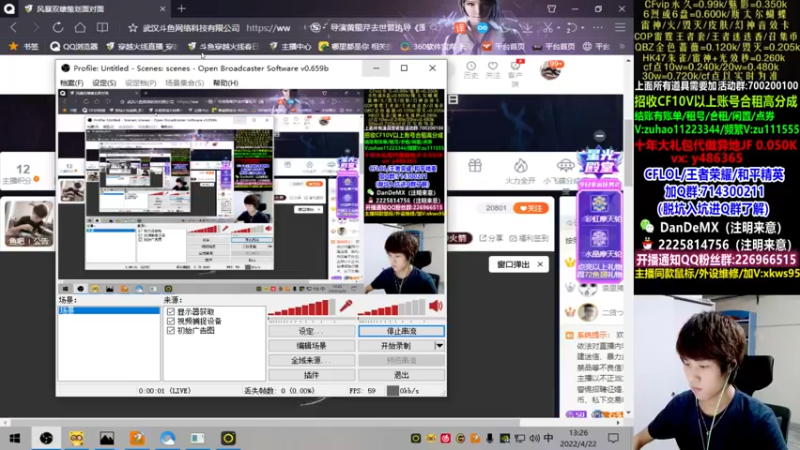800x450 pixels.
Task: Uncheck the 初始广告图 source
Action: (171, 330)
